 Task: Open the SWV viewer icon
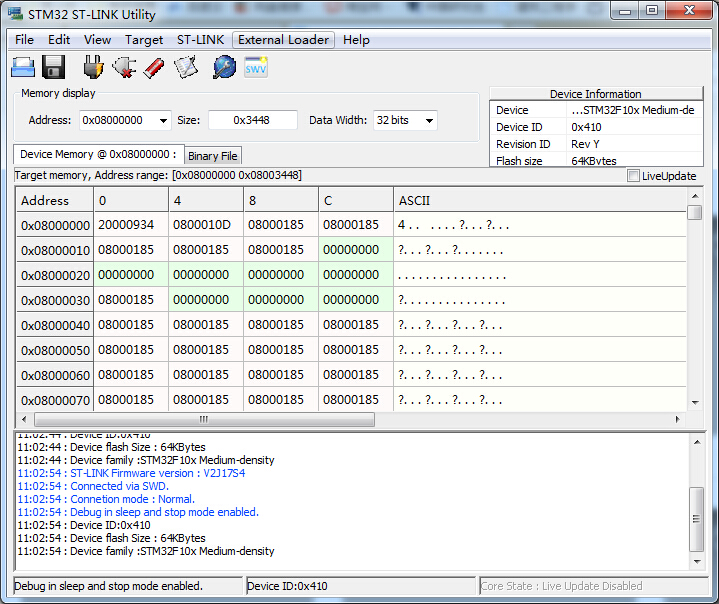255,67
